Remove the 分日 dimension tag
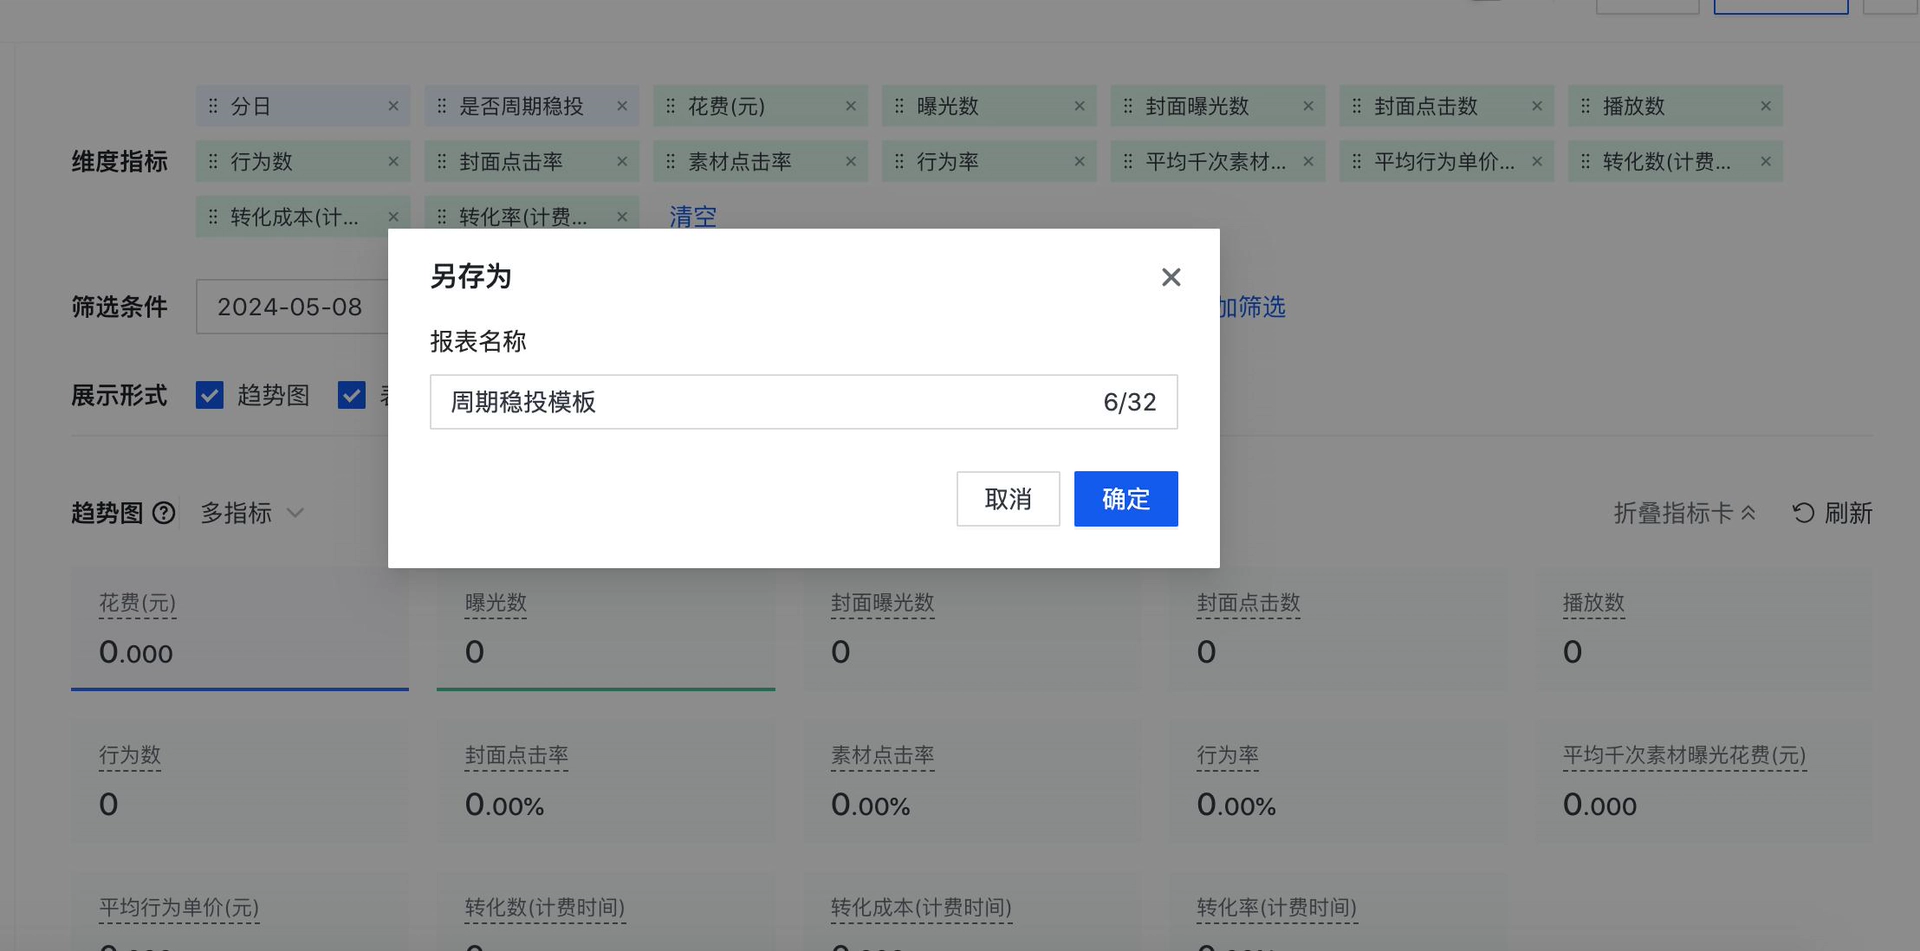This screenshot has width=1920, height=951. pyautogui.click(x=394, y=105)
